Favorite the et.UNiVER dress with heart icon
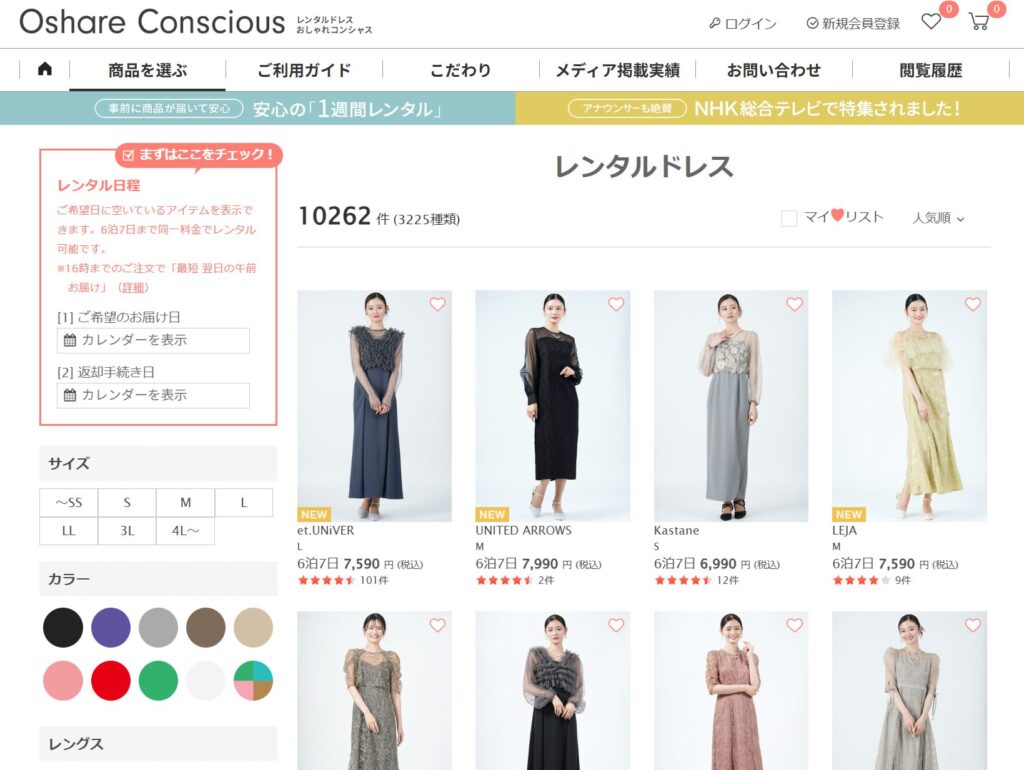 (438, 304)
